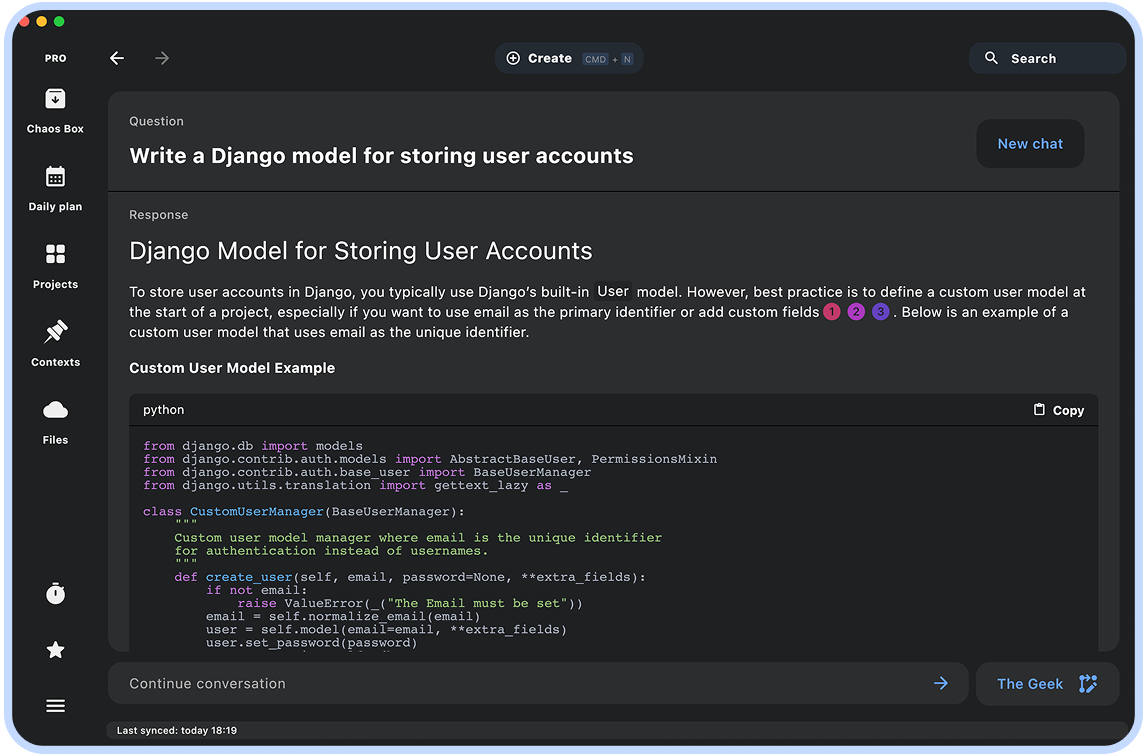The height and width of the screenshot is (756, 1147).
Task: Click the 'raise ValueError' code line
Action: pyautogui.click(x=410, y=603)
